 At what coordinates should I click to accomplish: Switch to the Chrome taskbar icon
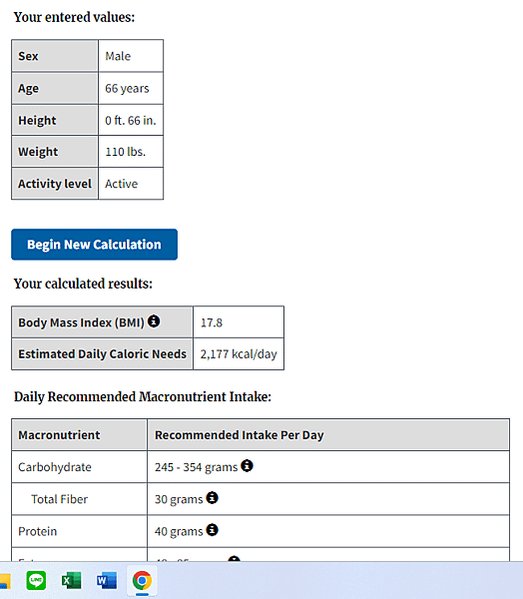coord(142,581)
